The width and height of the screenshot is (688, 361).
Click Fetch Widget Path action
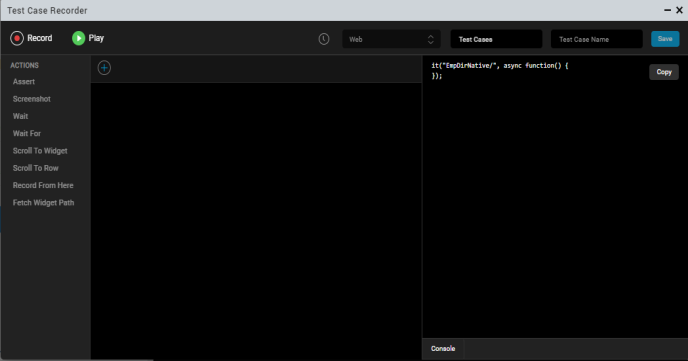(43, 203)
